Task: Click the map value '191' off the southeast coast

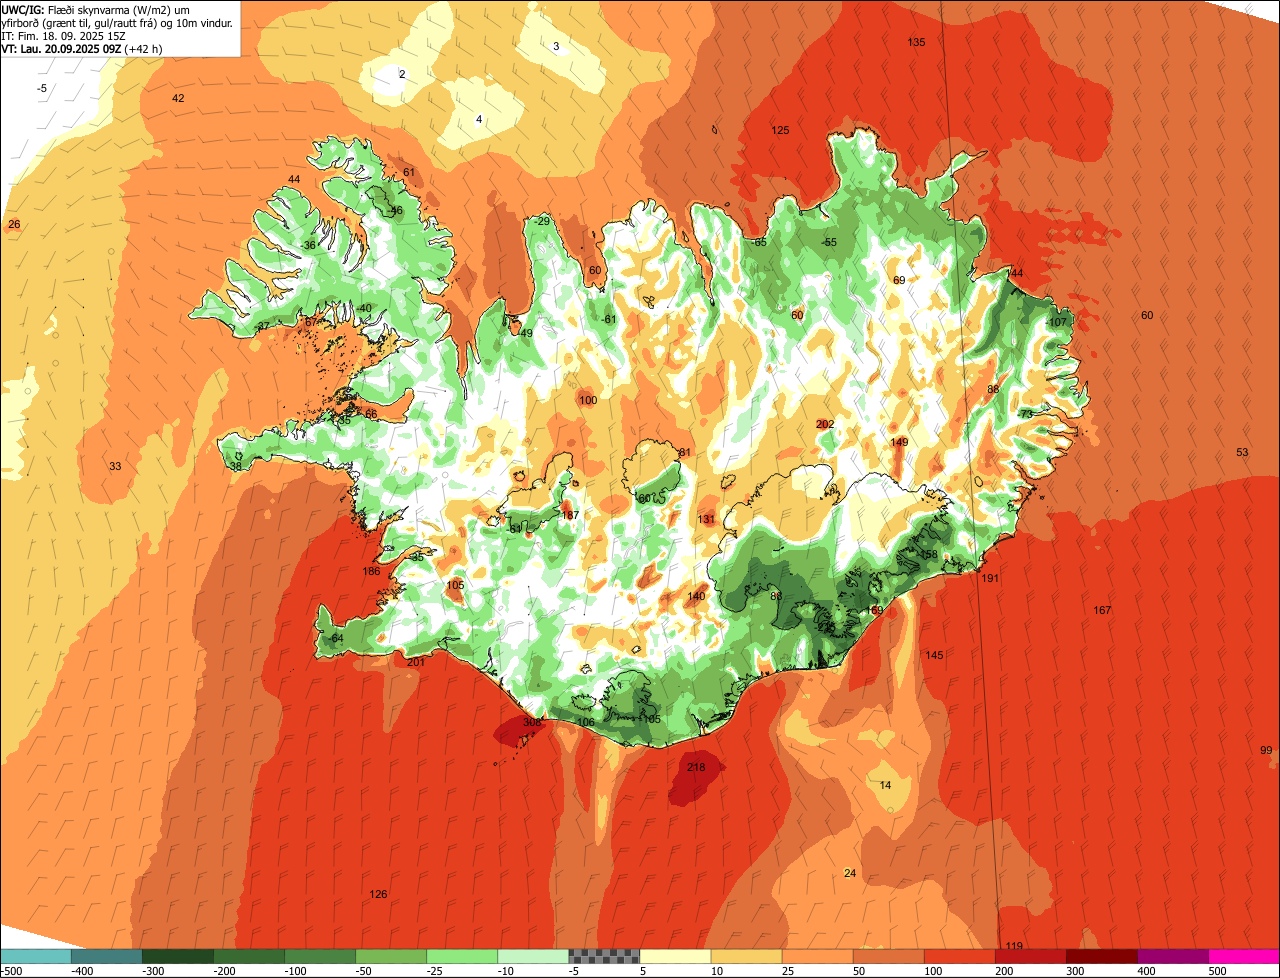Action: click(x=990, y=578)
